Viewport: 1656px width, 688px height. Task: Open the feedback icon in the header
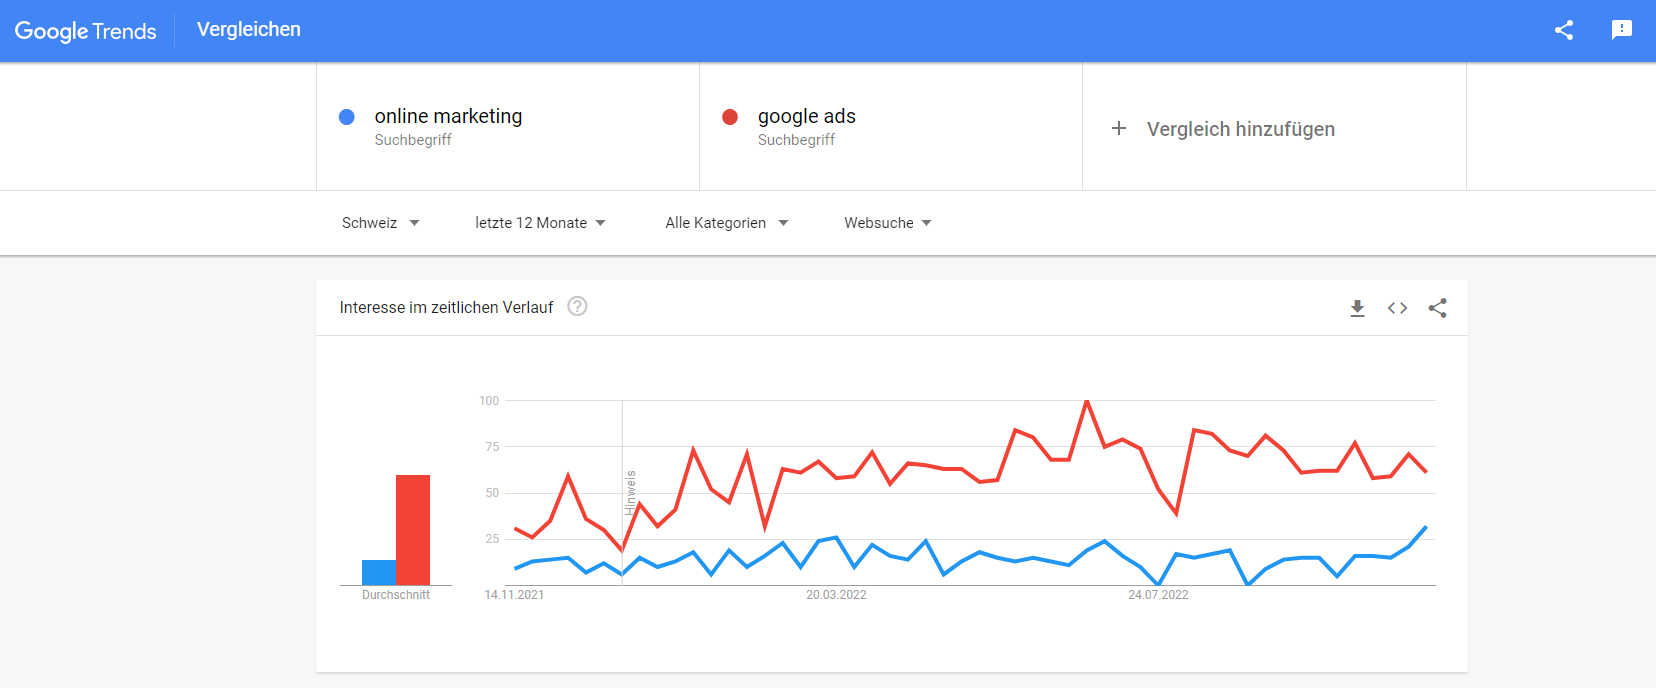click(1622, 30)
